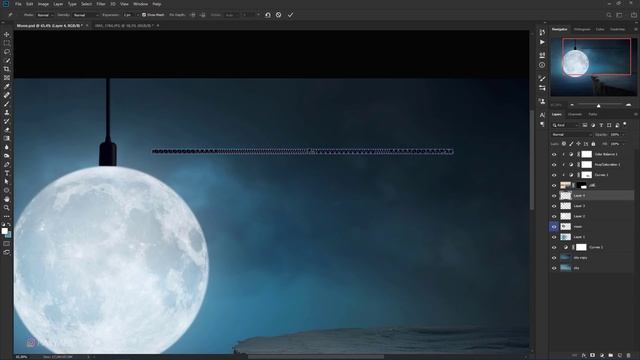Hide the moon layer

tap(554, 227)
